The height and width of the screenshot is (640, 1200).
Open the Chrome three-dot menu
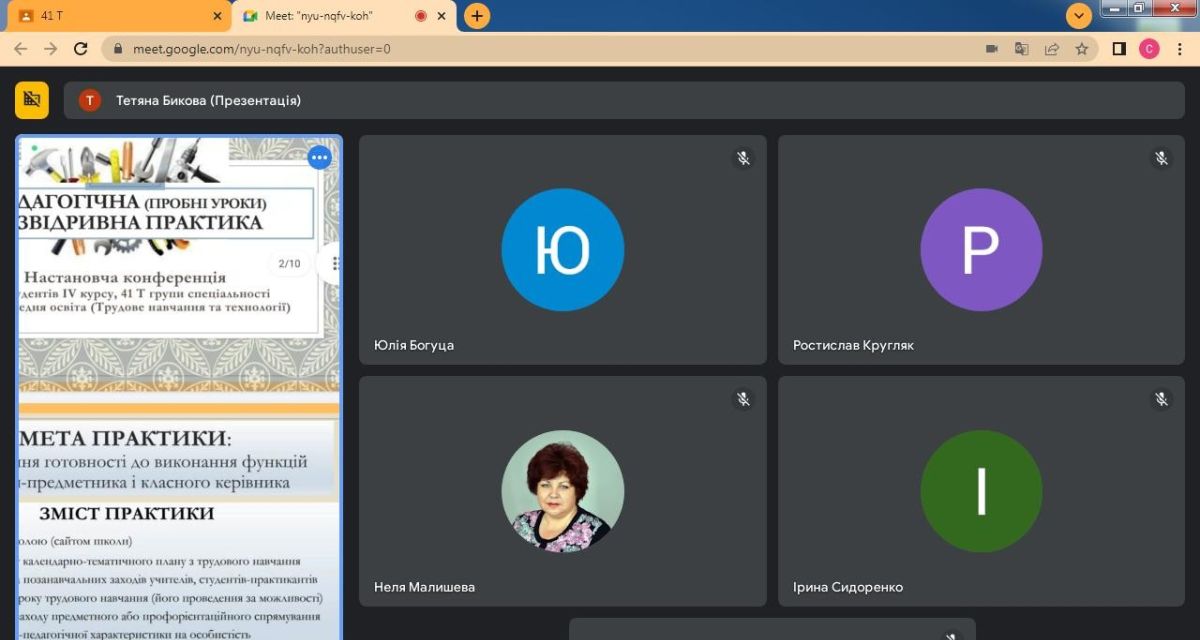click(x=1178, y=49)
